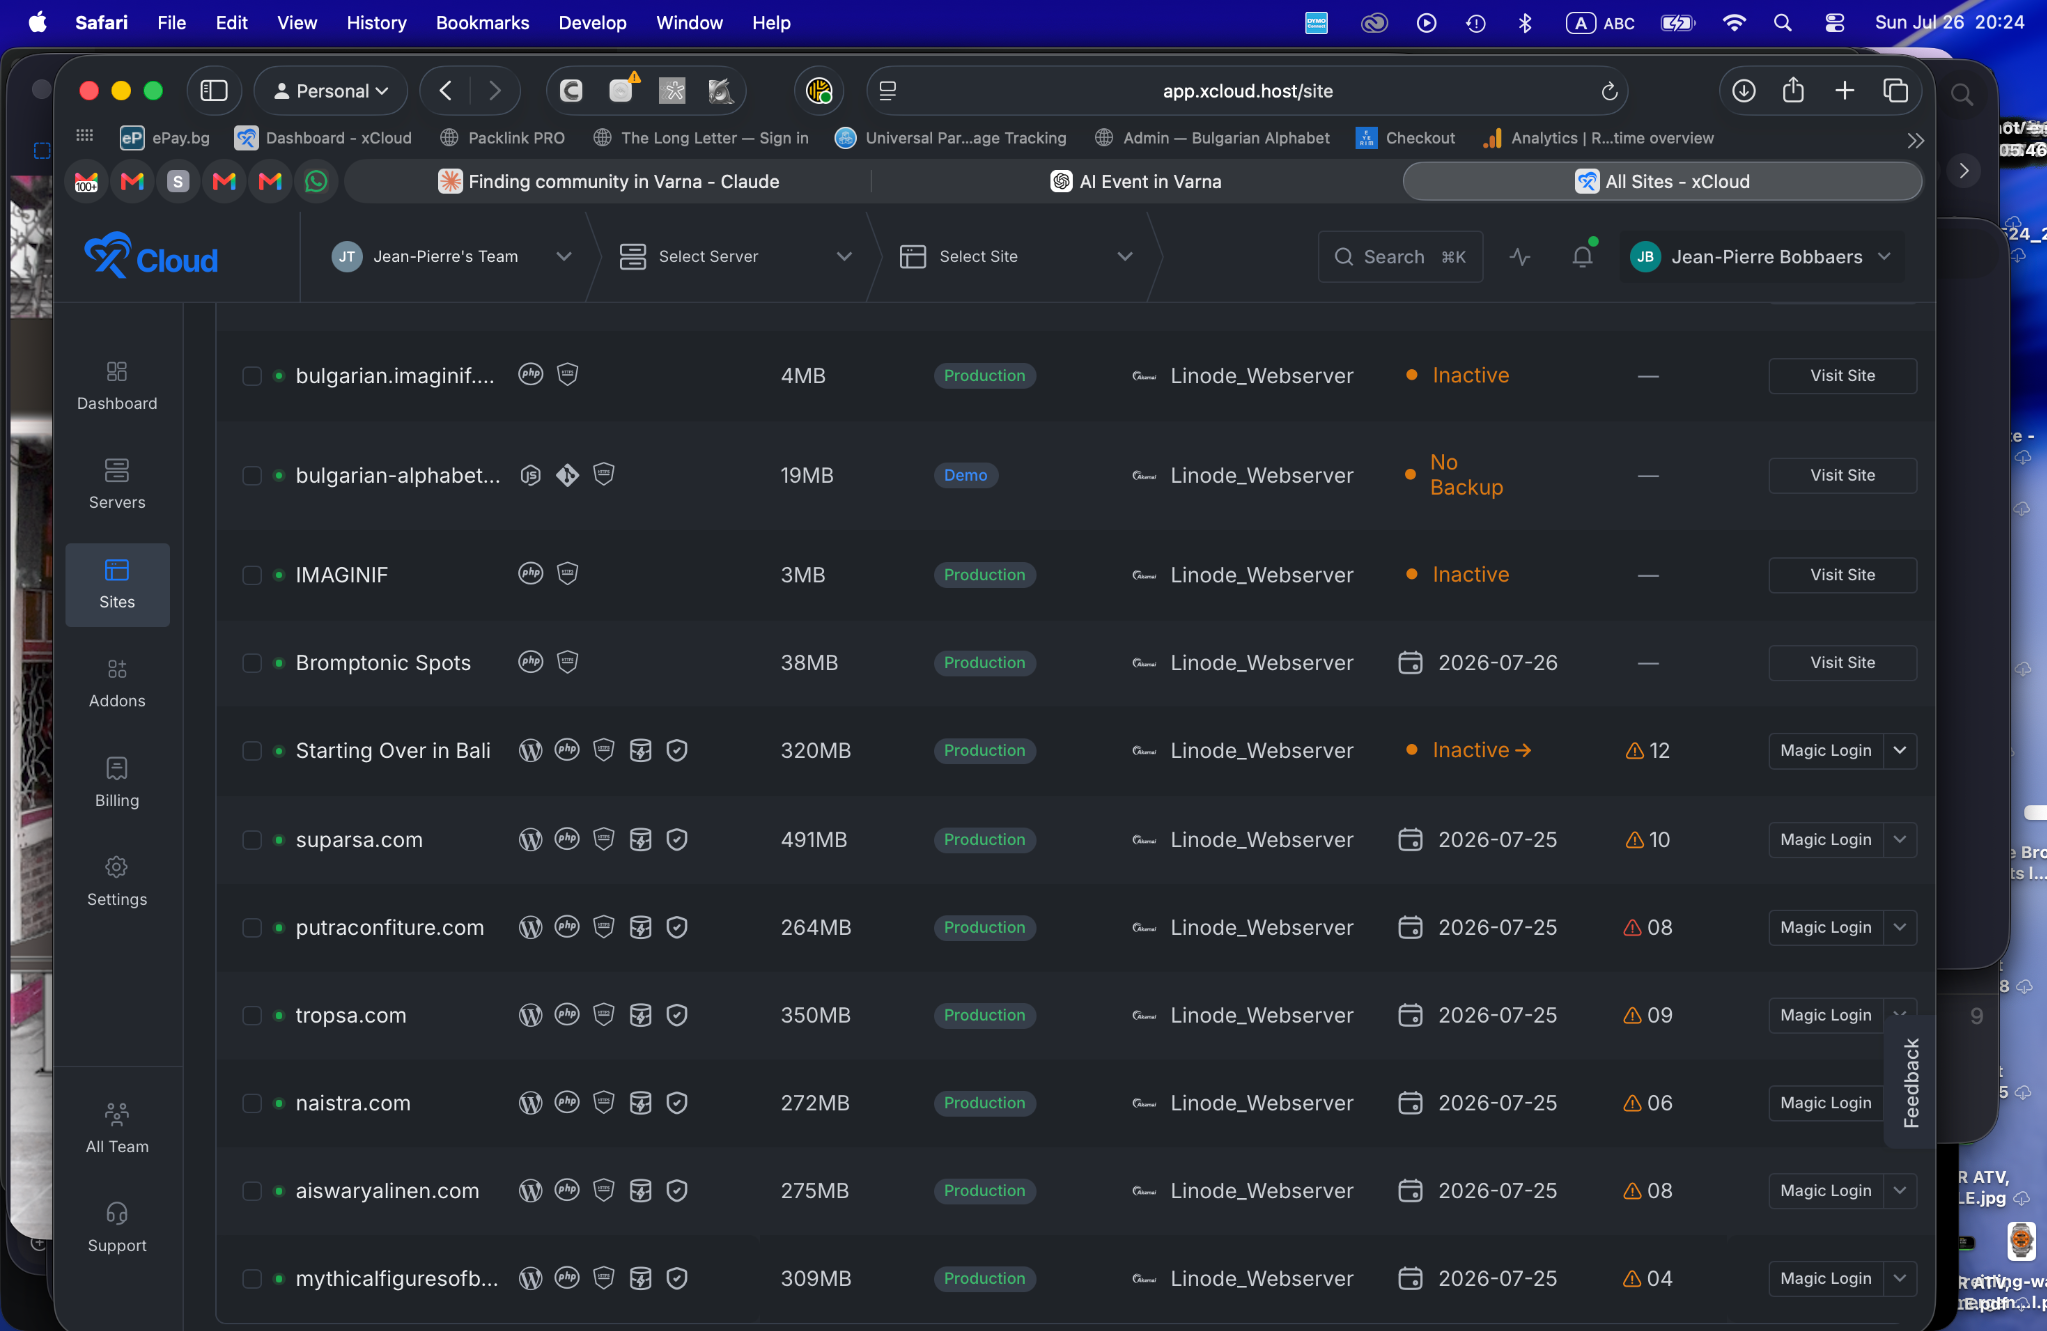Open Dashboard - xCloud bookmark
Screen dimensions: 2047x1331
point(324,138)
